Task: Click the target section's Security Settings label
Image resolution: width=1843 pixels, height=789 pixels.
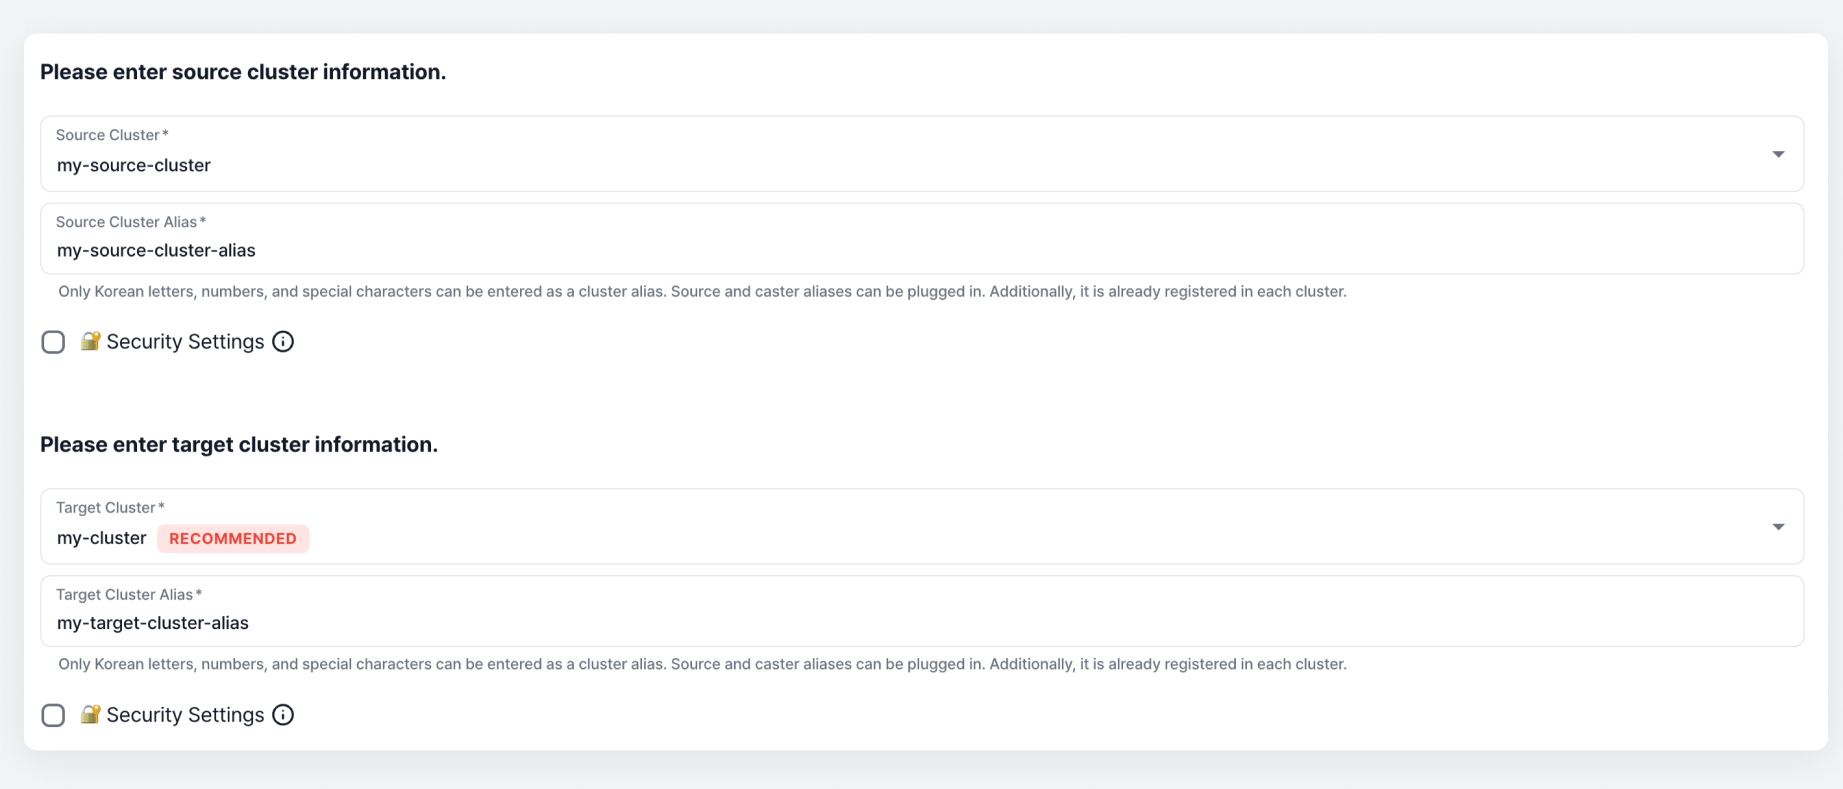Action: tap(185, 715)
